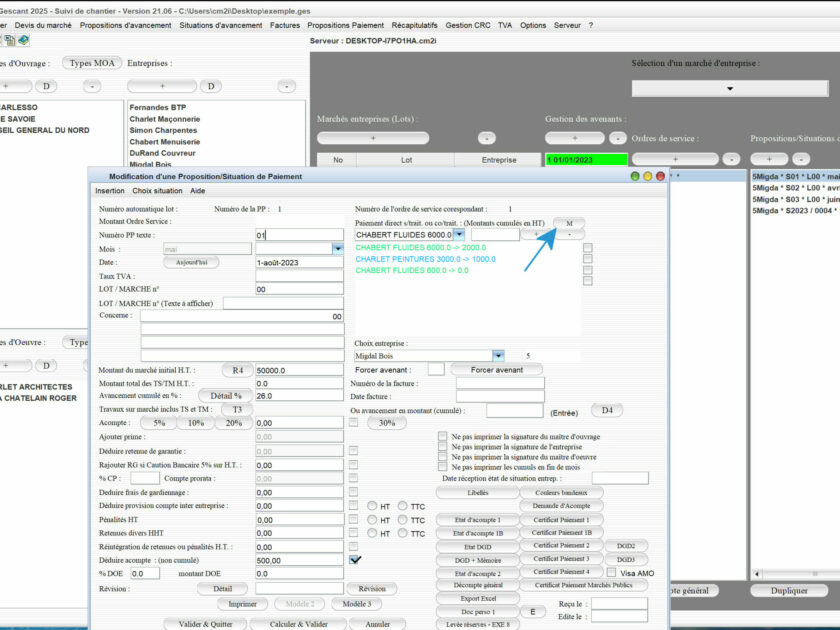Add an ordre de service
Image resolution: width=840 pixels, height=630 pixels.
point(675,159)
